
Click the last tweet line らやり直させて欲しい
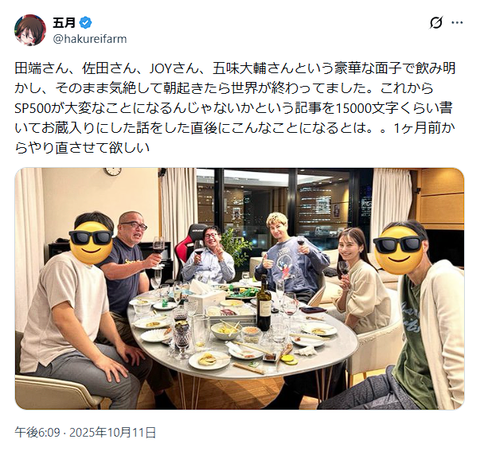82,148
